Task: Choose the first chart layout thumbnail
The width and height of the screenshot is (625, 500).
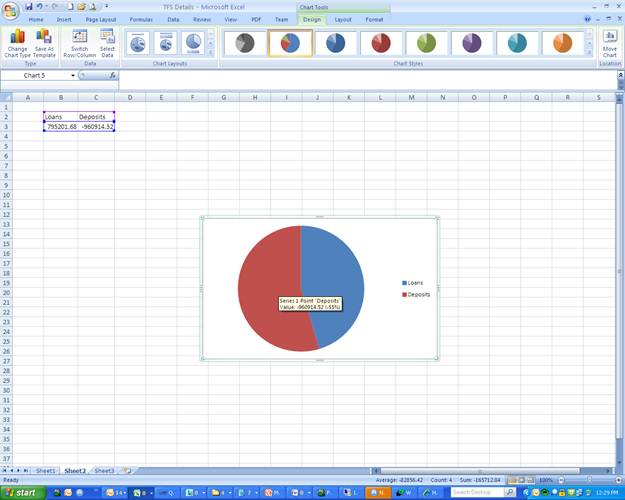Action: click(x=138, y=43)
